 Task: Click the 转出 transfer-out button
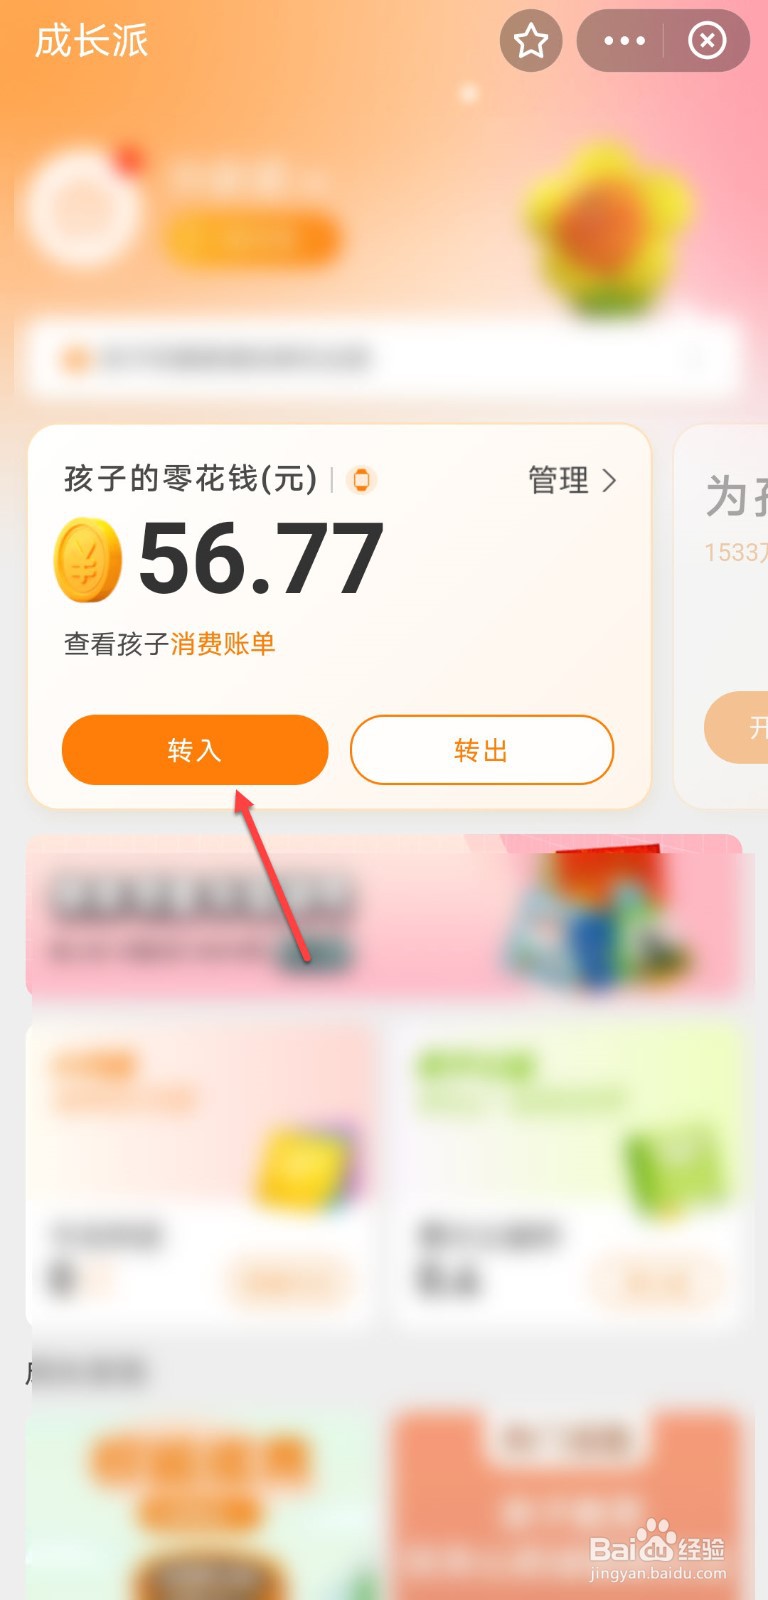pos(482,750)
